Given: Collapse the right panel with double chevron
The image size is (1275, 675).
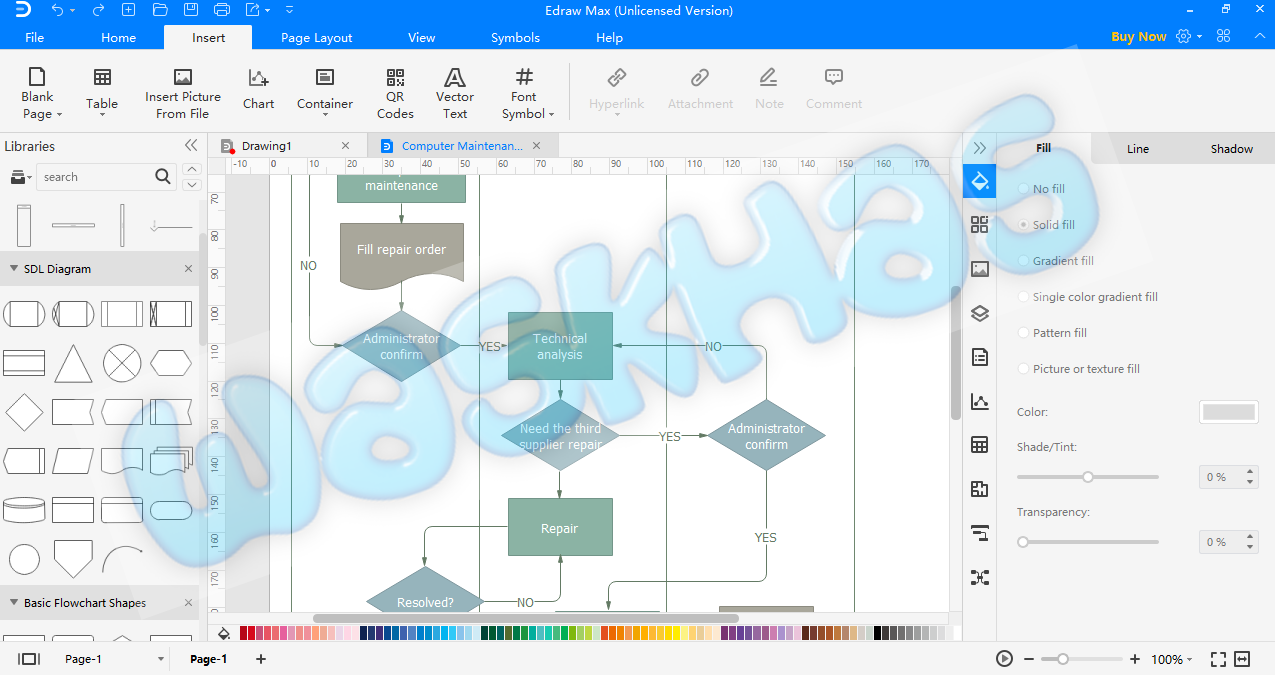Looking at the screenshot, I should click(979, 148).
